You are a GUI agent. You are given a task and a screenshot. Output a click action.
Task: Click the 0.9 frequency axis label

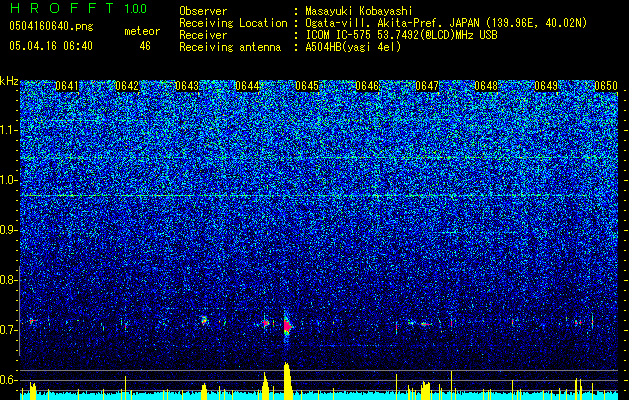coord(7,230)
